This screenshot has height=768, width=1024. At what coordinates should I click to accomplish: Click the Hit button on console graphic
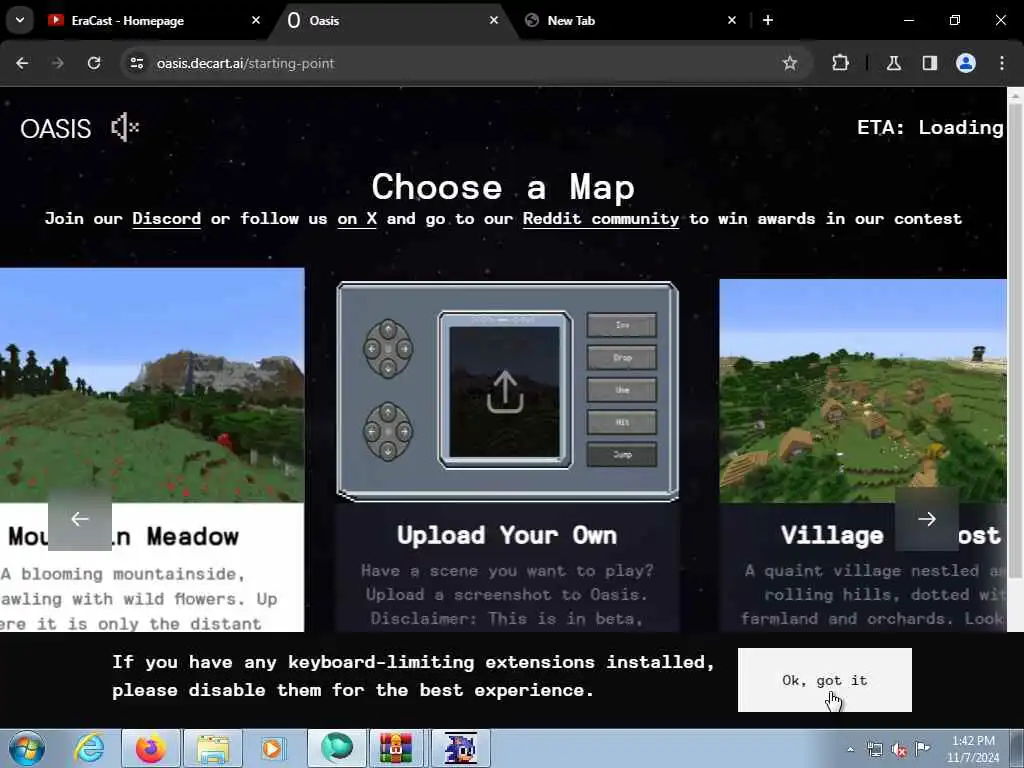coord(622,423)
